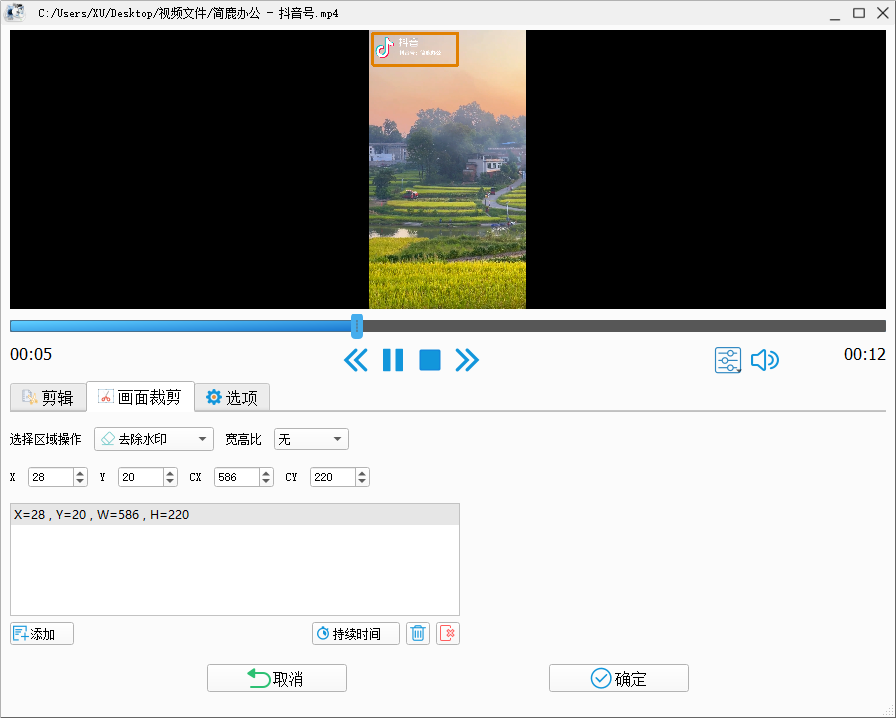Open the filter settings sliders icon
This screenshot has width=896, height=718.
(728, 360)
